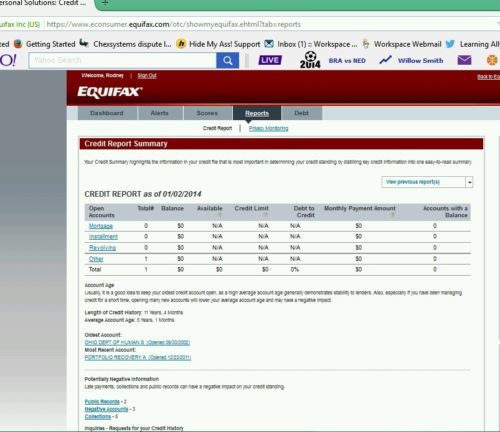Open the Installment accounts link
Image resolution: width=500 pixels, height=432 pixels.
tap(103, 237)
